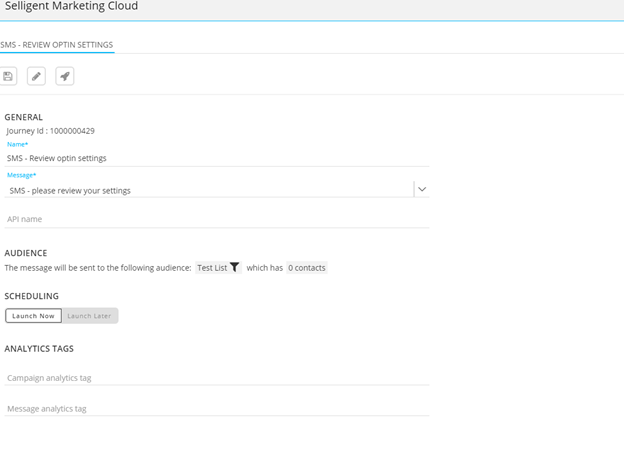This screenshot has height=463, width=624.
Task: Click the 0 contacts count
Action: tap(307, 268)
